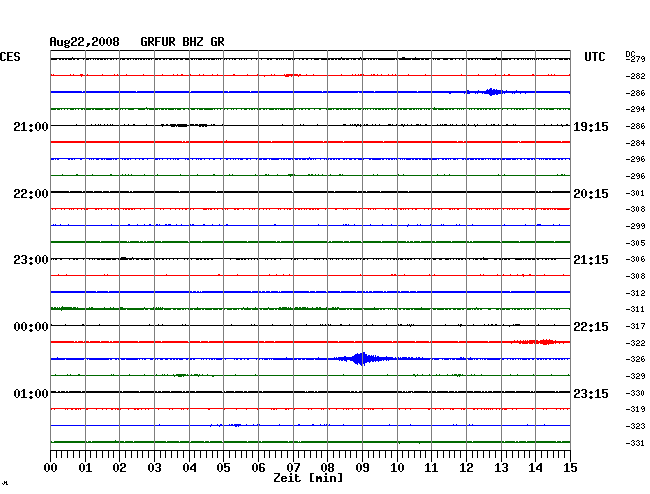The image size is (650, 494).
Task: Select the DC offset value -329
Action: pyautogui.click(x=635, y=376)
